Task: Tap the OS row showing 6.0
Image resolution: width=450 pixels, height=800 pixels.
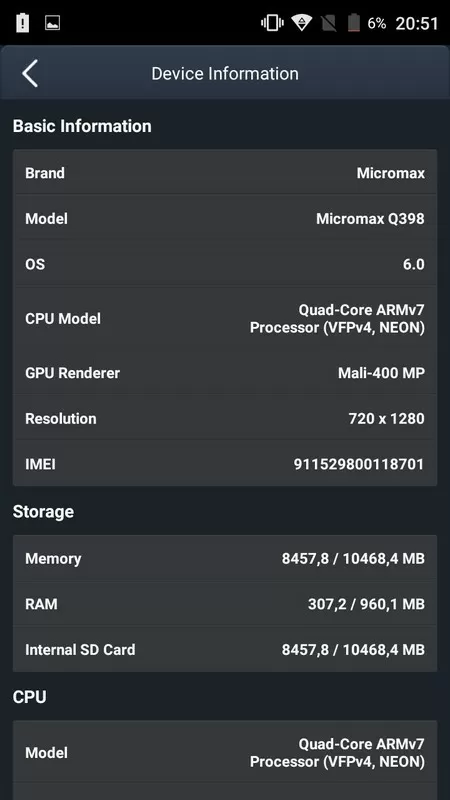Action: tap(225, 264)
